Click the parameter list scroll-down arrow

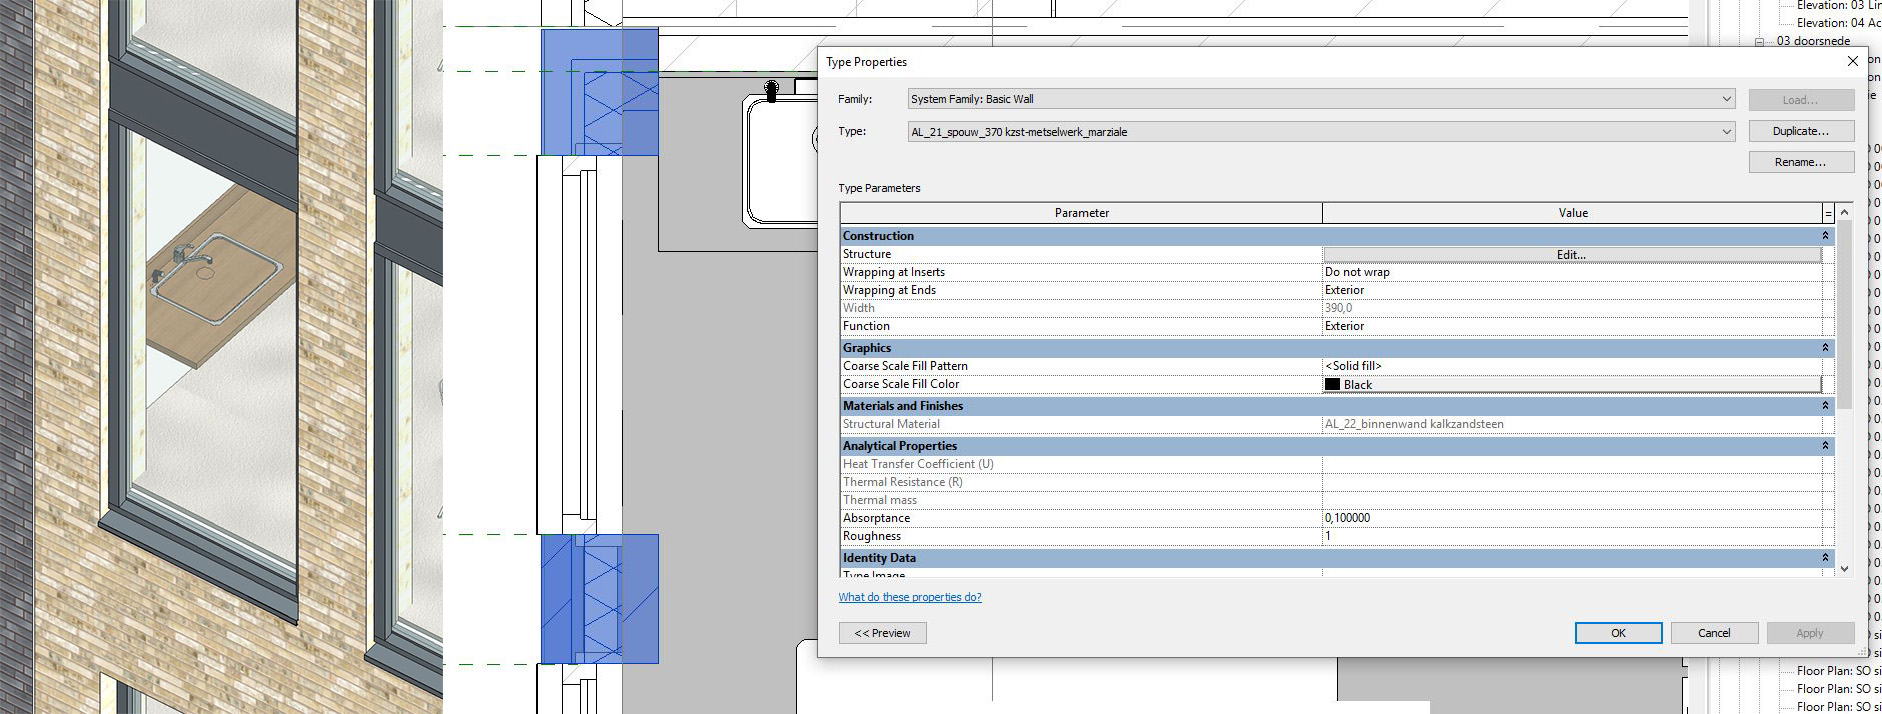coord(1844,569)
